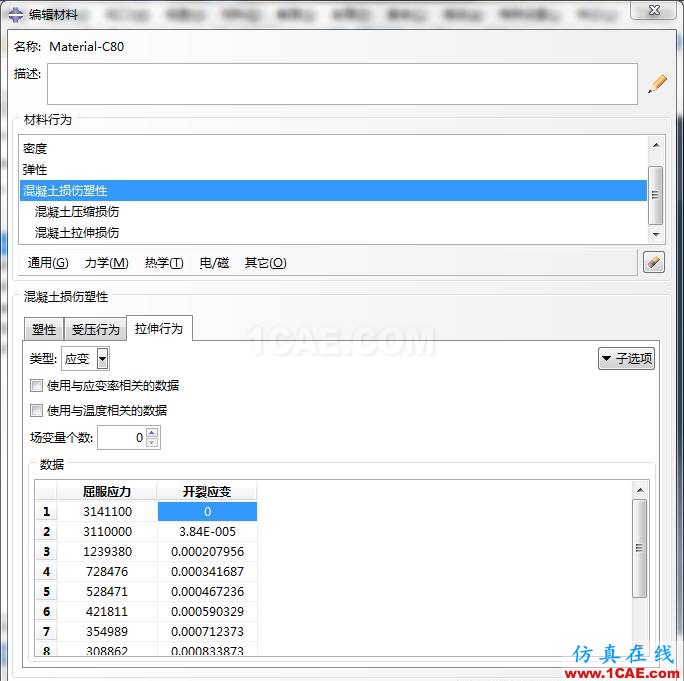Select cracking strain cell 0.000590329
684x681 pixels.
coord(207,611)
